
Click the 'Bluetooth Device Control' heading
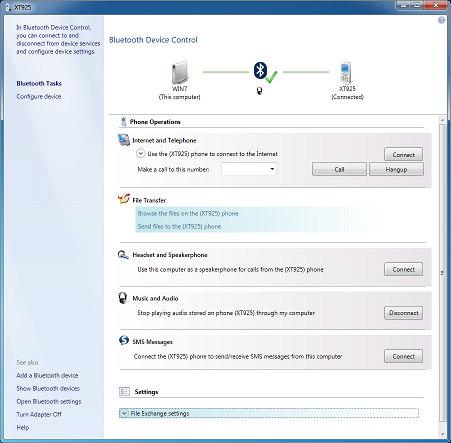153,40
